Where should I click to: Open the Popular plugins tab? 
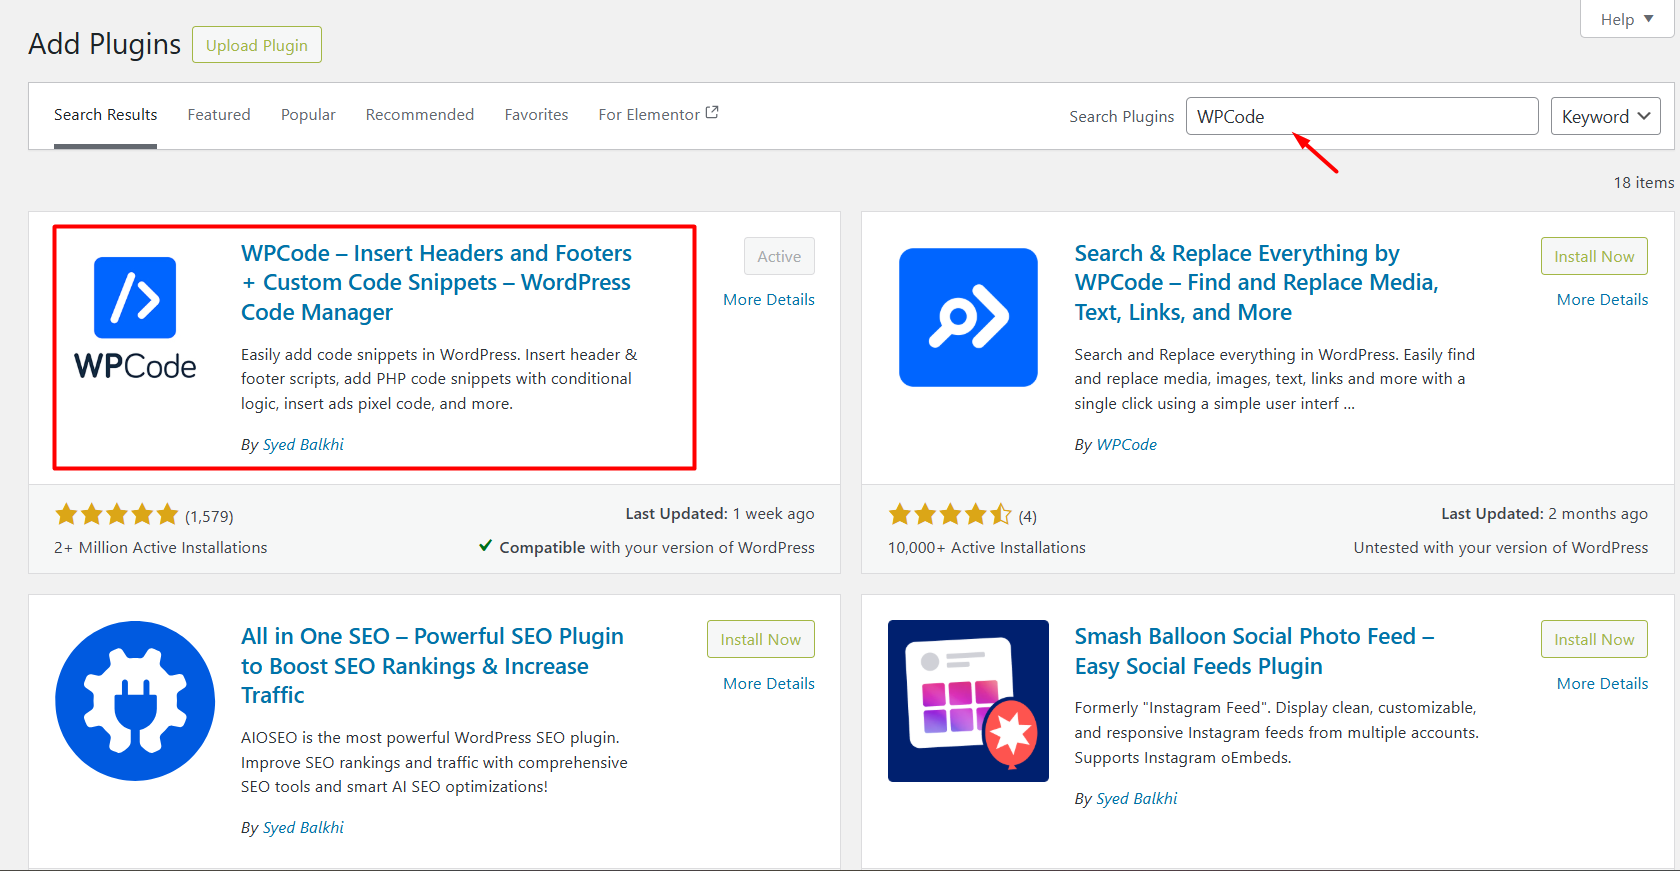click(308, 115)
